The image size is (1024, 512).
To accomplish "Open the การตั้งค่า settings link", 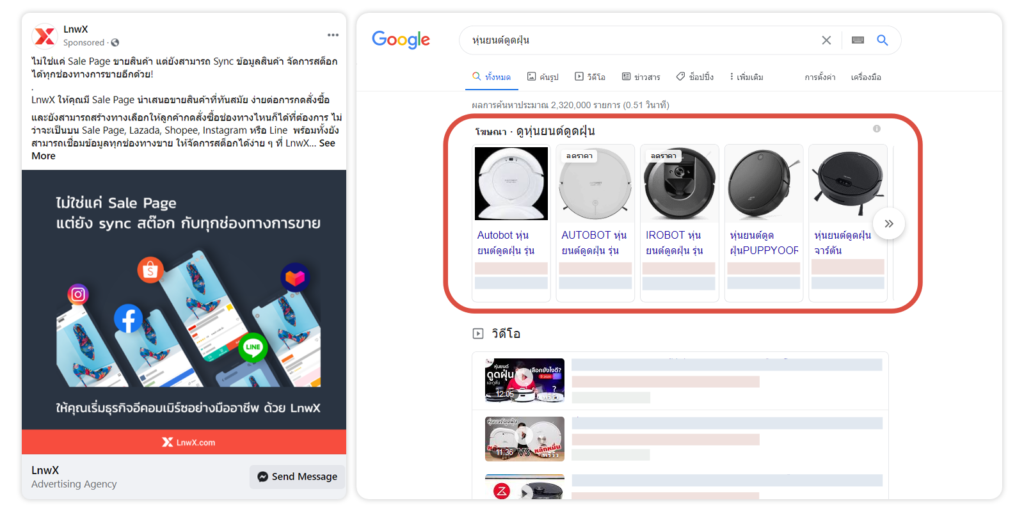I will [820, 77].
